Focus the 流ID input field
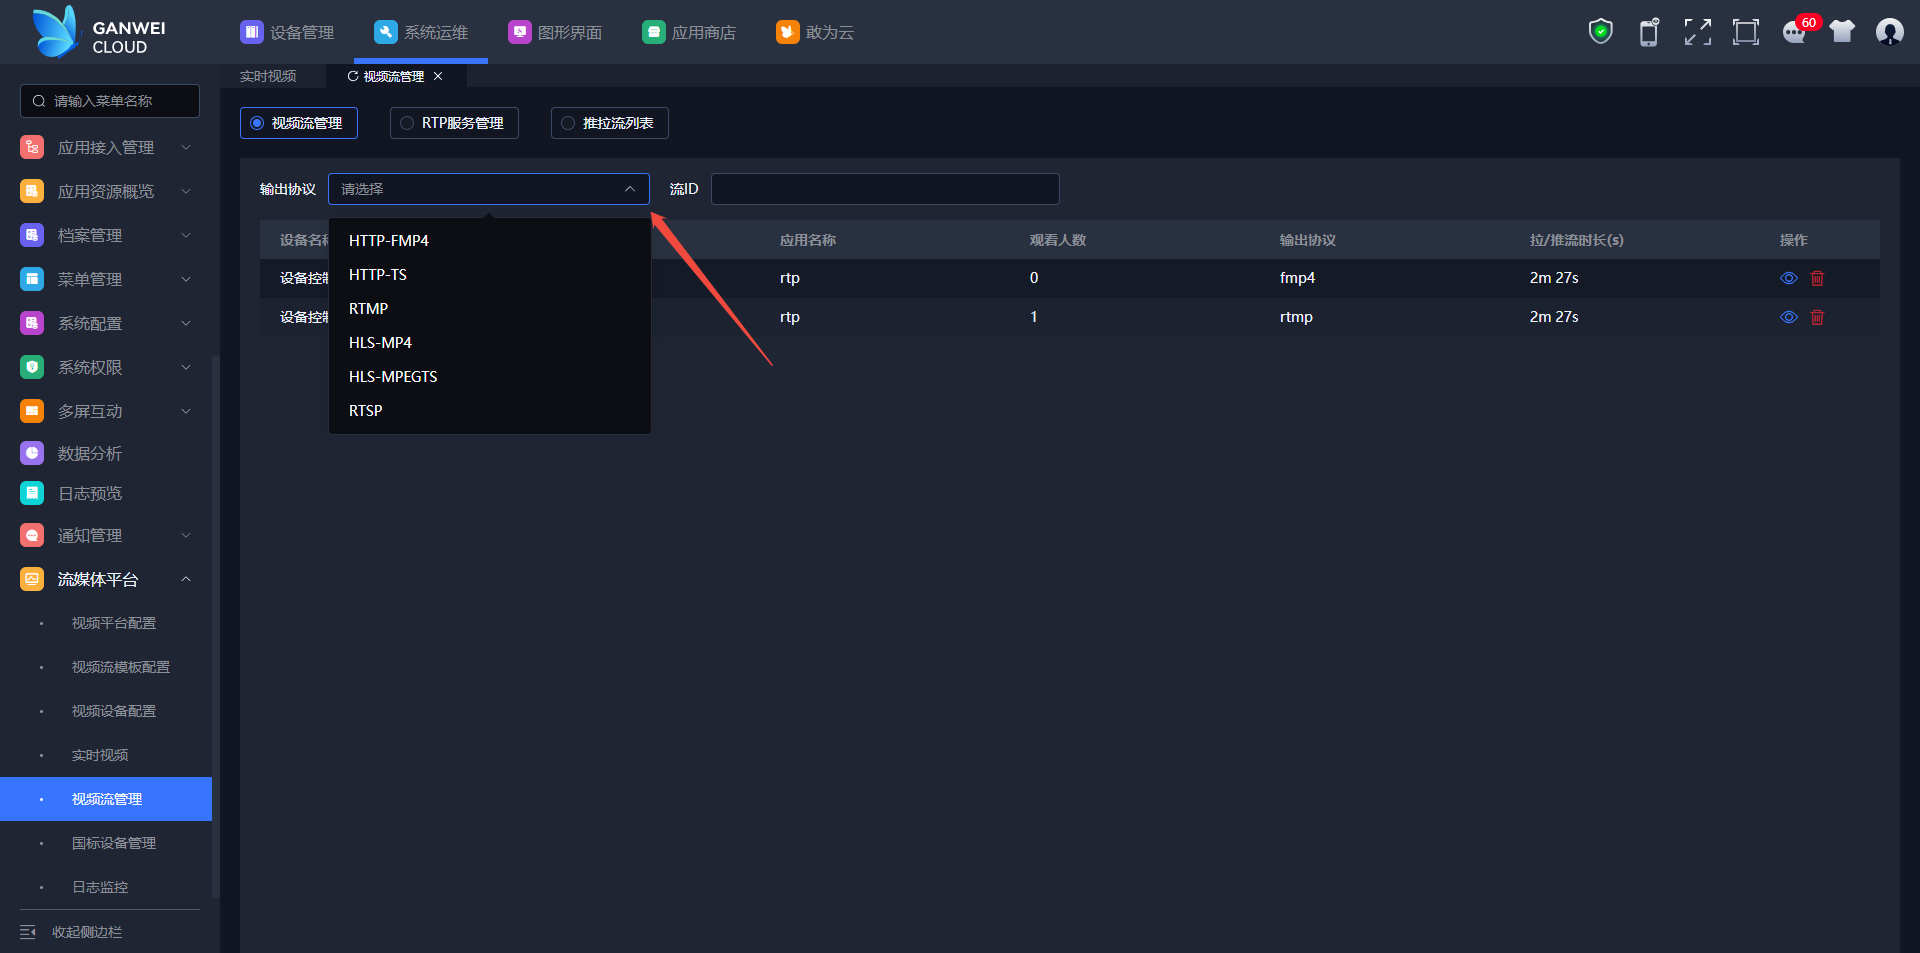The width and height of the screenshot is (1920, 953). coord(885,189)
